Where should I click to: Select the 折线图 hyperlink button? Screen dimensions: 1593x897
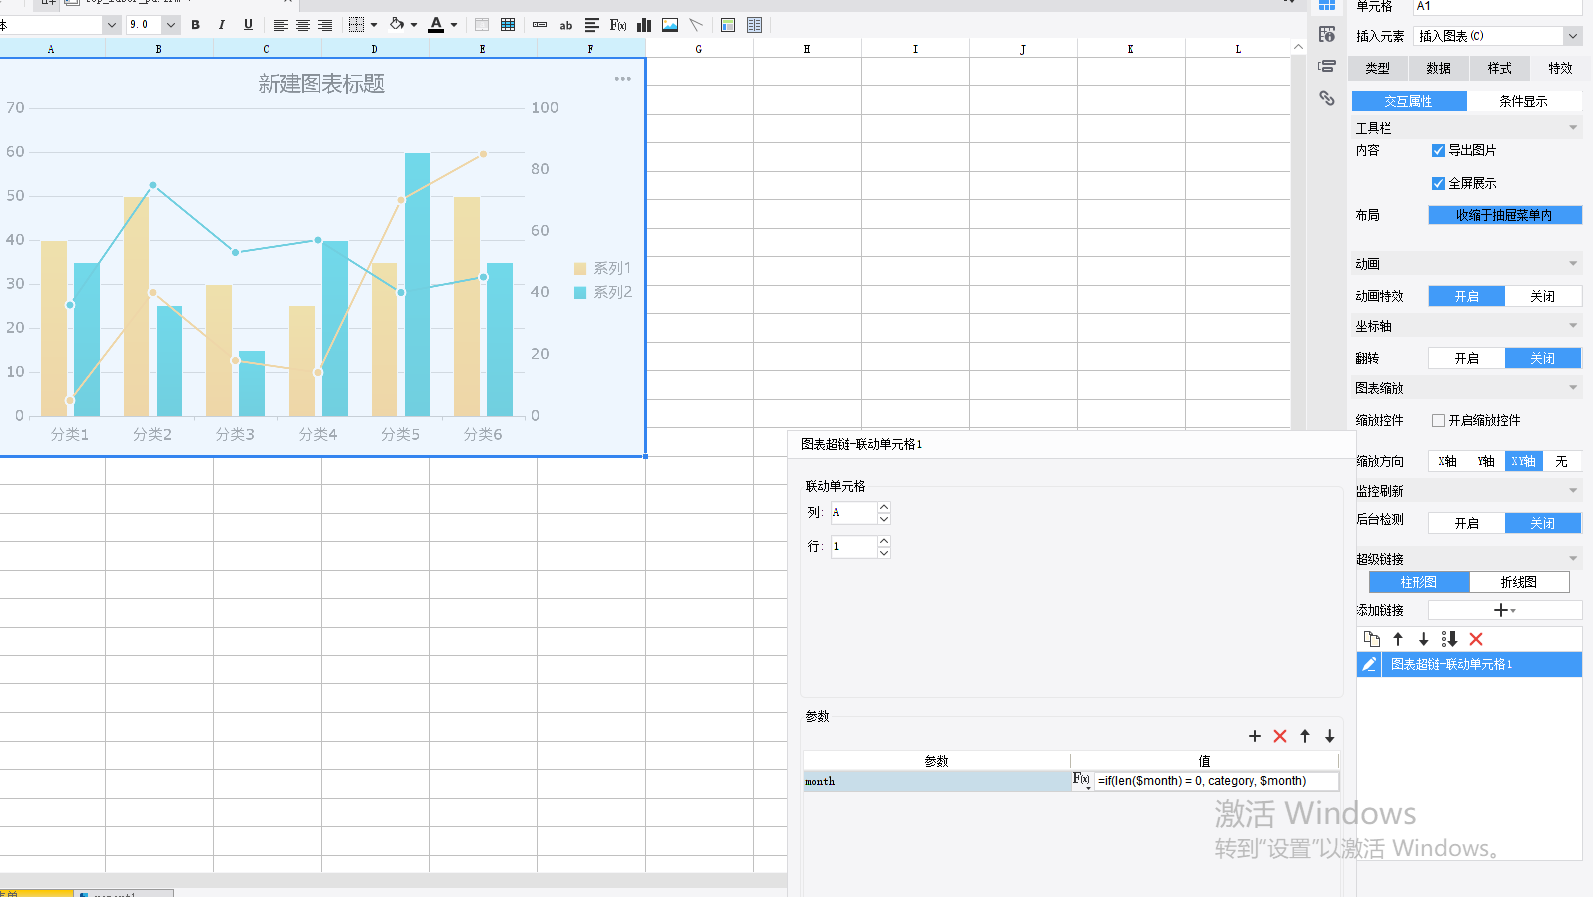pyautogui.click(x=1518, y=582)
